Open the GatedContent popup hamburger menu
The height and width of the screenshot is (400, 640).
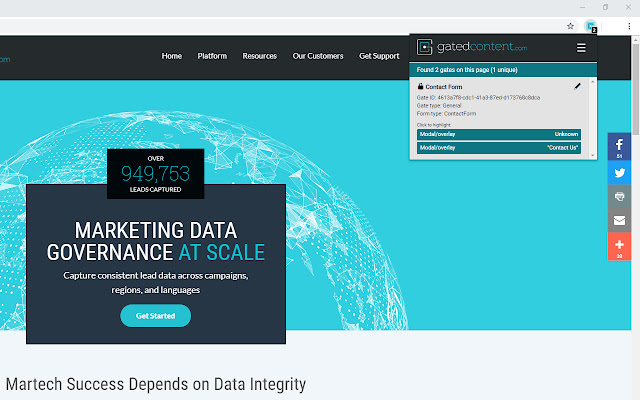coord(582,47)
